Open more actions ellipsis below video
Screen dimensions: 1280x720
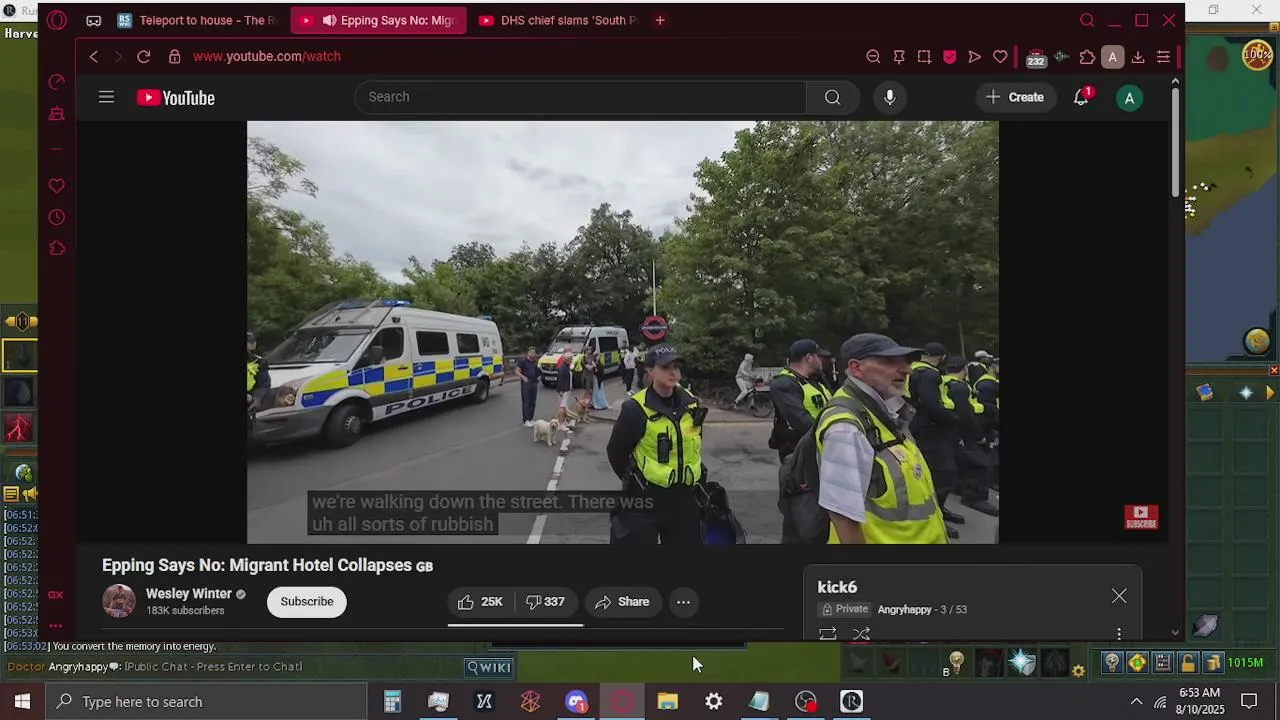pos(683,602)
